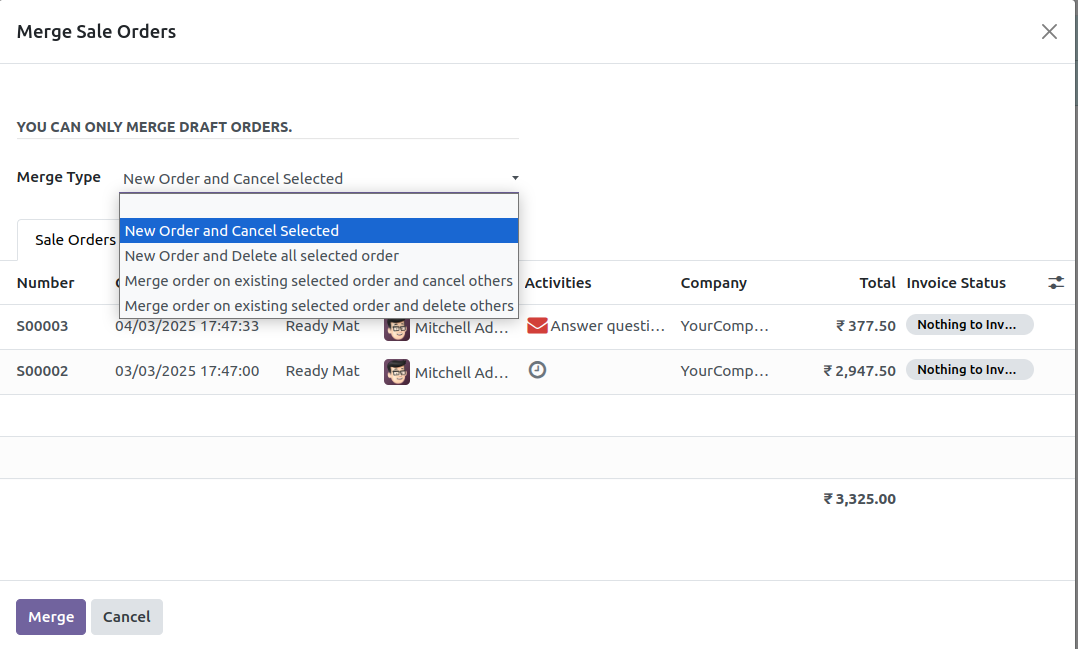
Task: Click the envelope activity icon on order S00003
Action: pyautogui.click(x=538, y=325)
